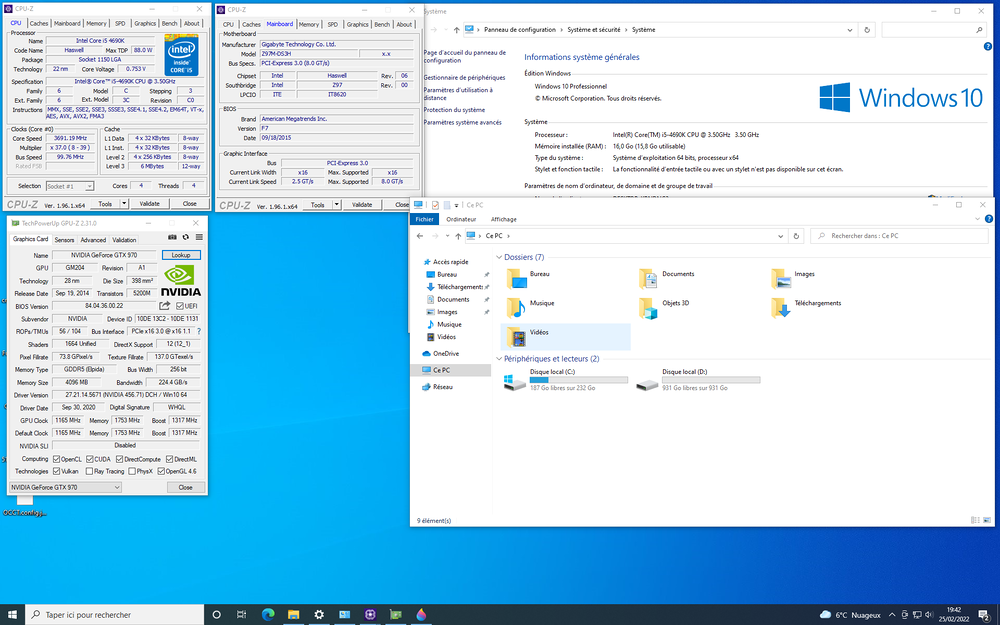The height and width of the screenshot is (625, 1000).
Task: Click the Bus Interface question mark in GPU-Z
Action: [x=199, y=332]
